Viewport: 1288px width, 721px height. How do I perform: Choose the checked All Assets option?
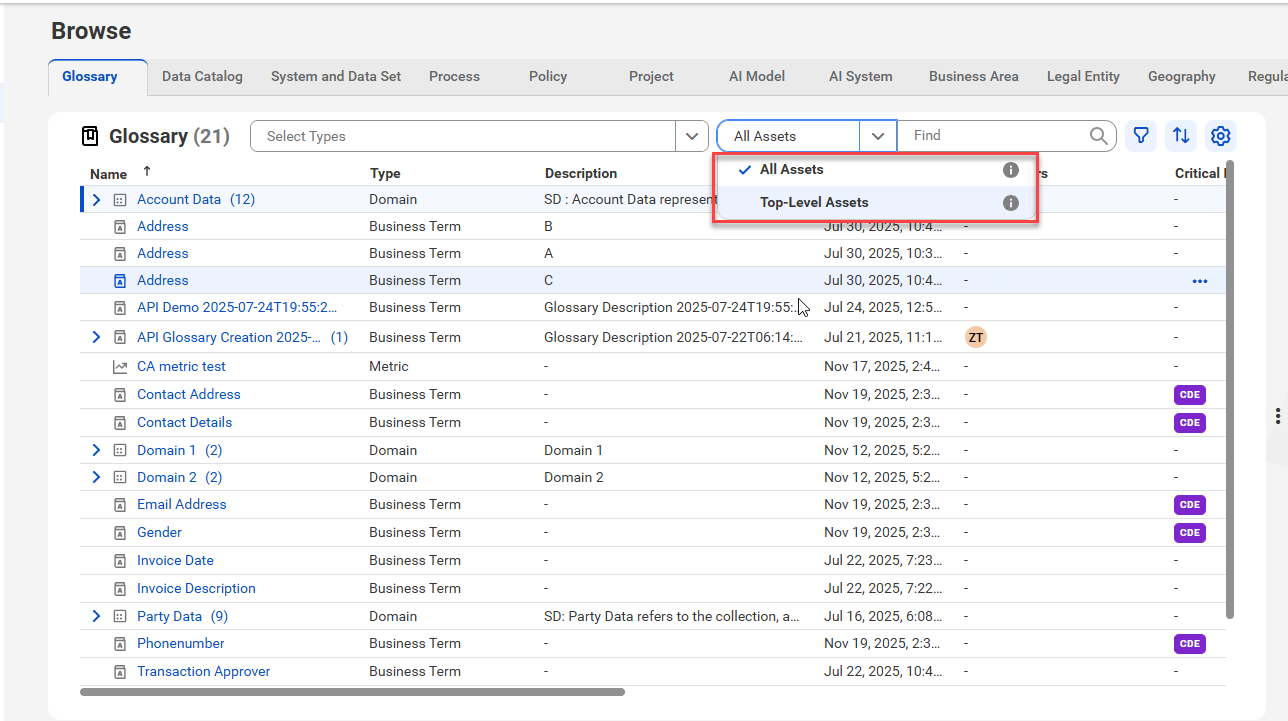[x=875, y=170]
